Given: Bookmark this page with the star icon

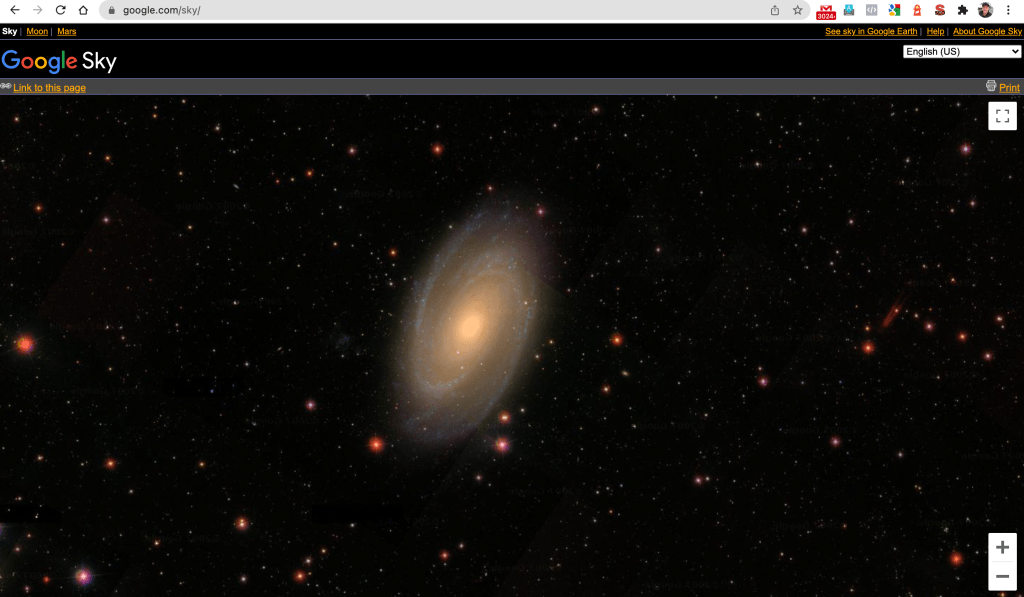Looking at the screenshot, I should pos(797,10).
